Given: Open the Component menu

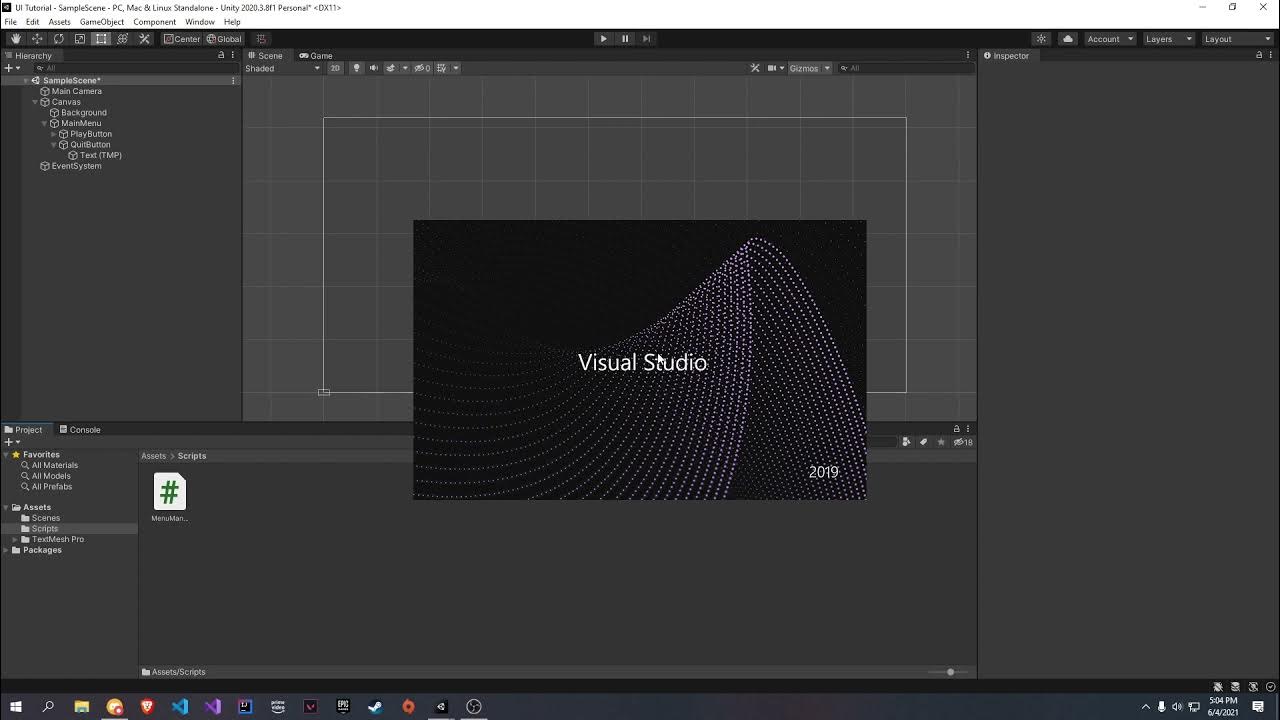Looking at the screenshot, I should (155, 22).
